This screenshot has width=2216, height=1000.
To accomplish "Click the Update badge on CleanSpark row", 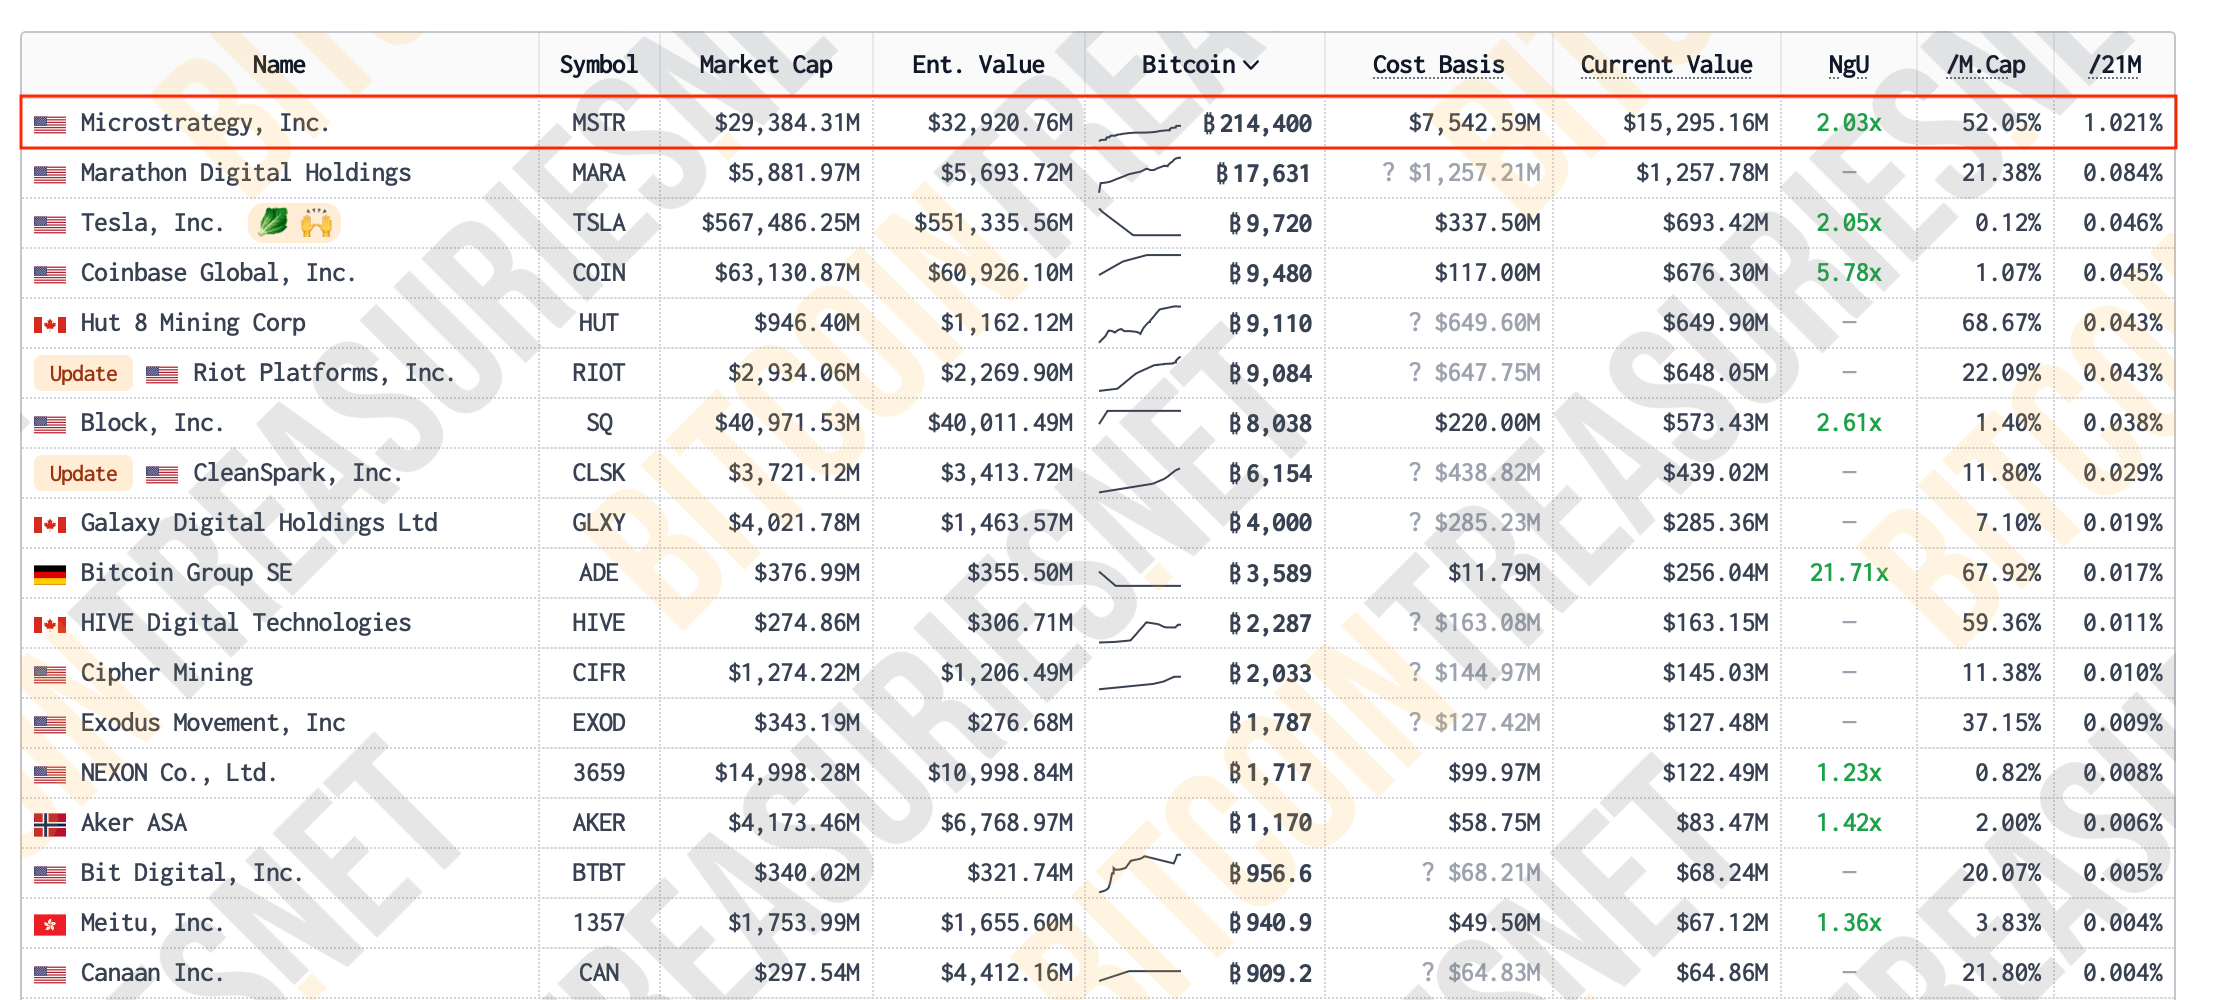I will [x=83, y=473].
